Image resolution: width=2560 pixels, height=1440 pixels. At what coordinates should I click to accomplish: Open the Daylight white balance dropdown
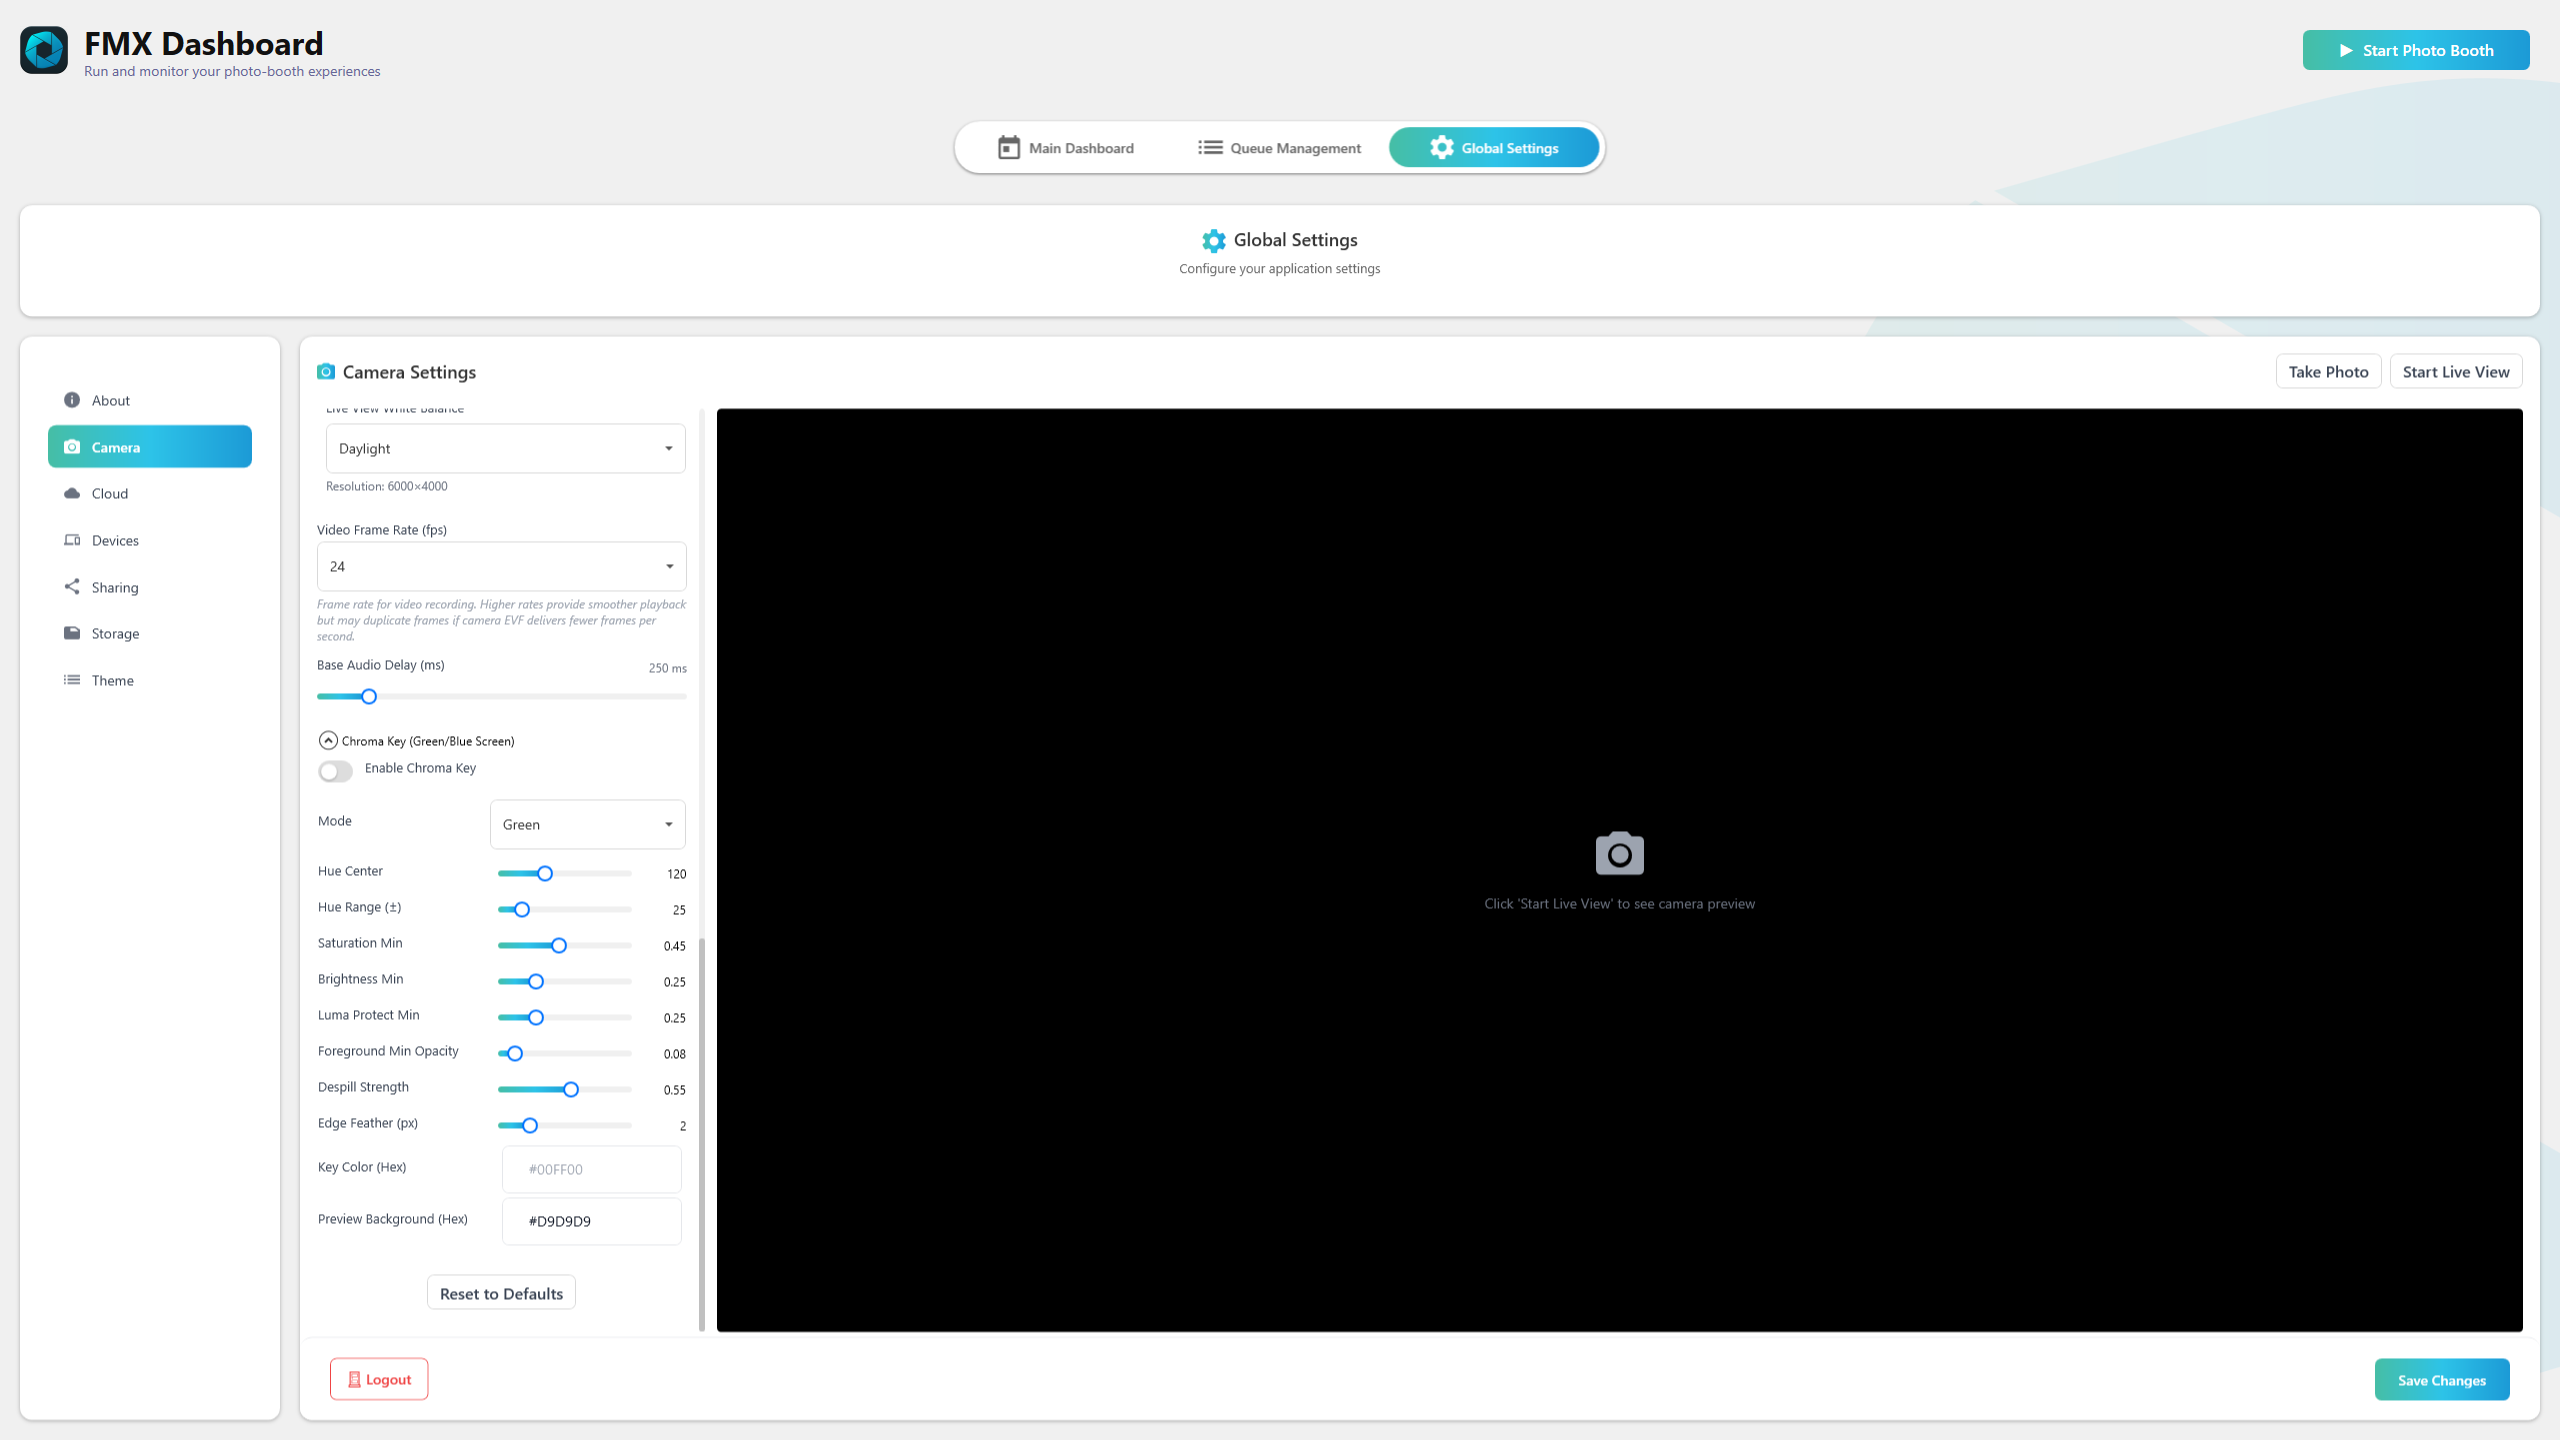505,449
